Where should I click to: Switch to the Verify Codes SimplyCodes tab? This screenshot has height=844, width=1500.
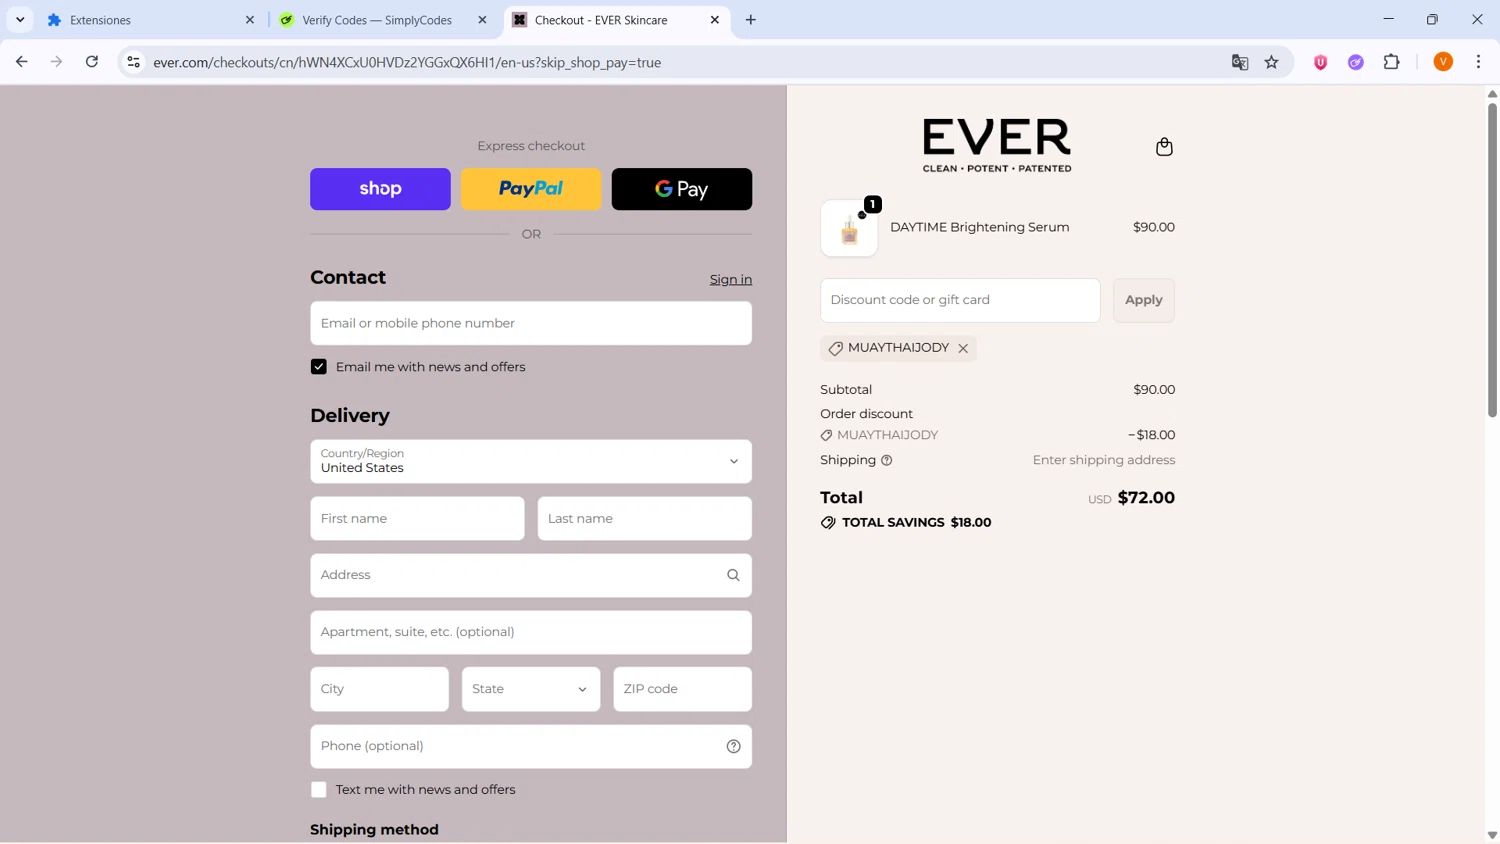[383, 20]
